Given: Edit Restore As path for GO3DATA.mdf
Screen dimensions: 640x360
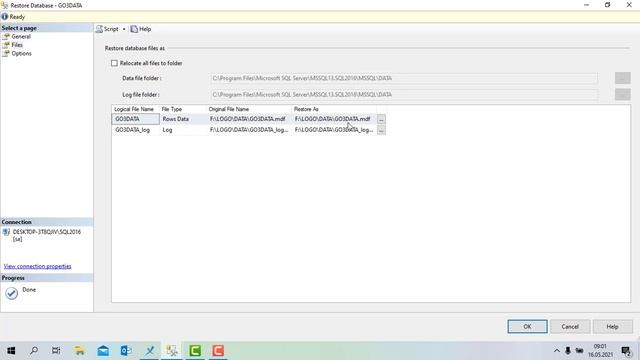Looking at the screenshot, I should click(334, 119).
